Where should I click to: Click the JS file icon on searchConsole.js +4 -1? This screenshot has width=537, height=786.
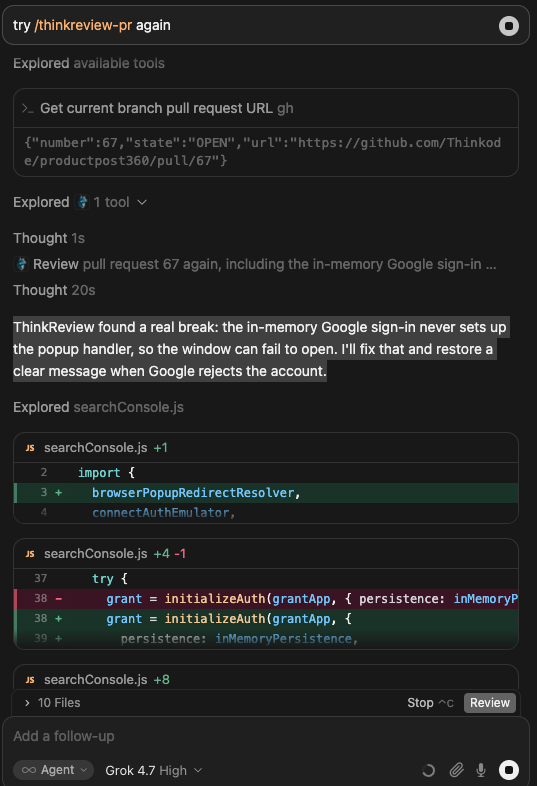tap(30, 553)
